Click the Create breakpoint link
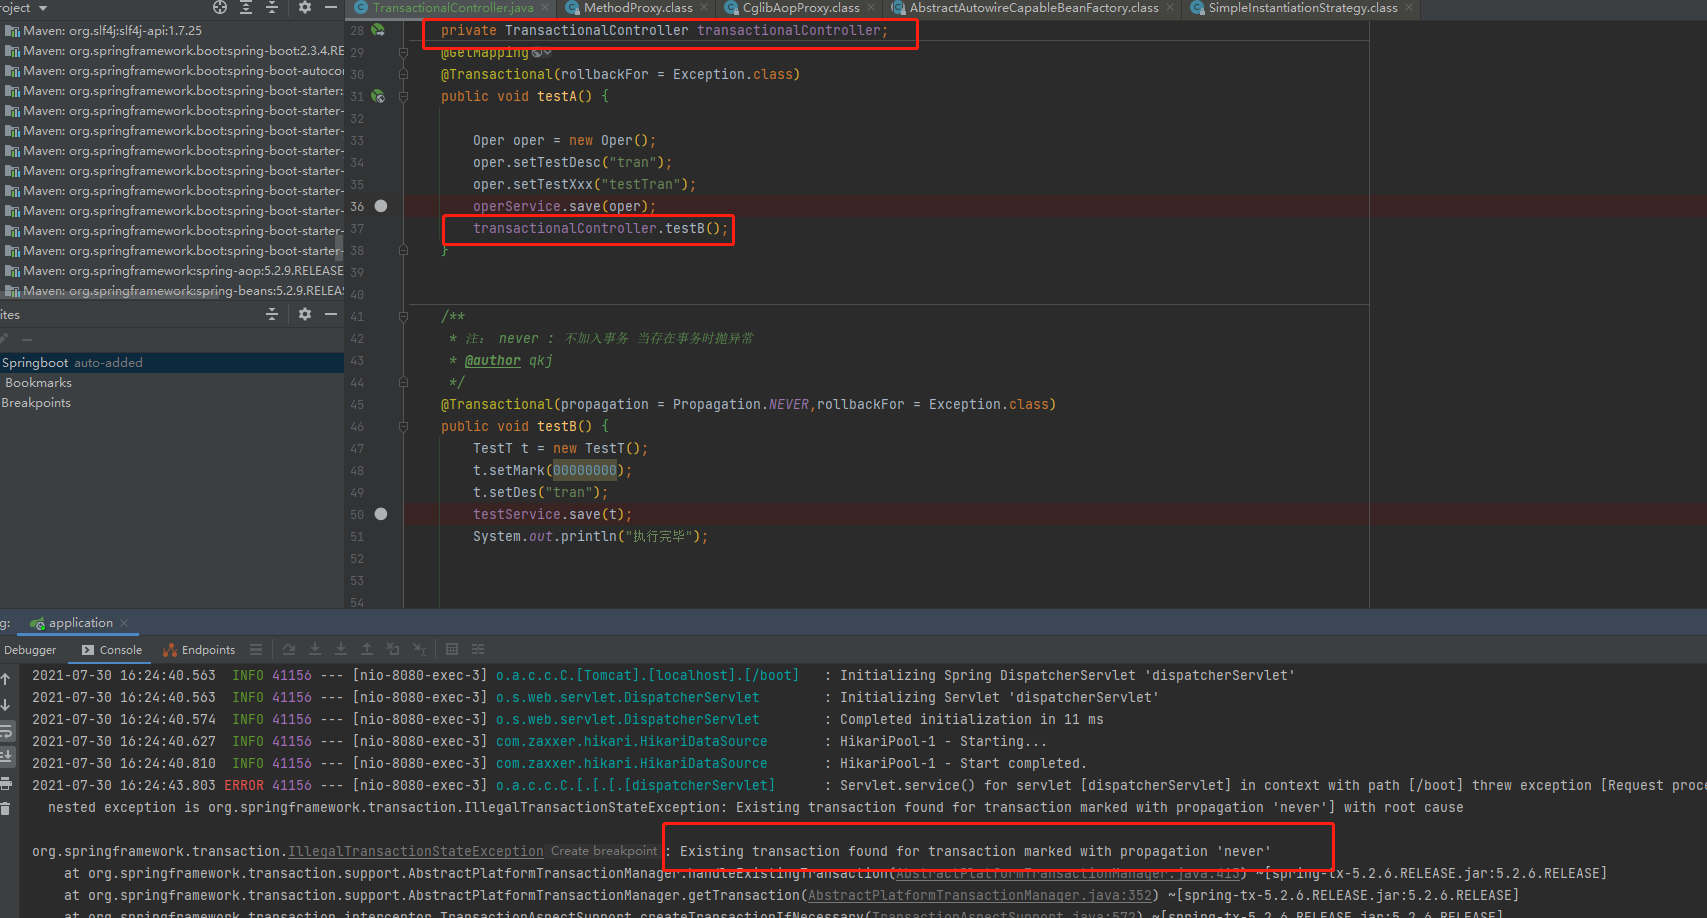This screenshot has height=918, width=1707. click(604, 851)
